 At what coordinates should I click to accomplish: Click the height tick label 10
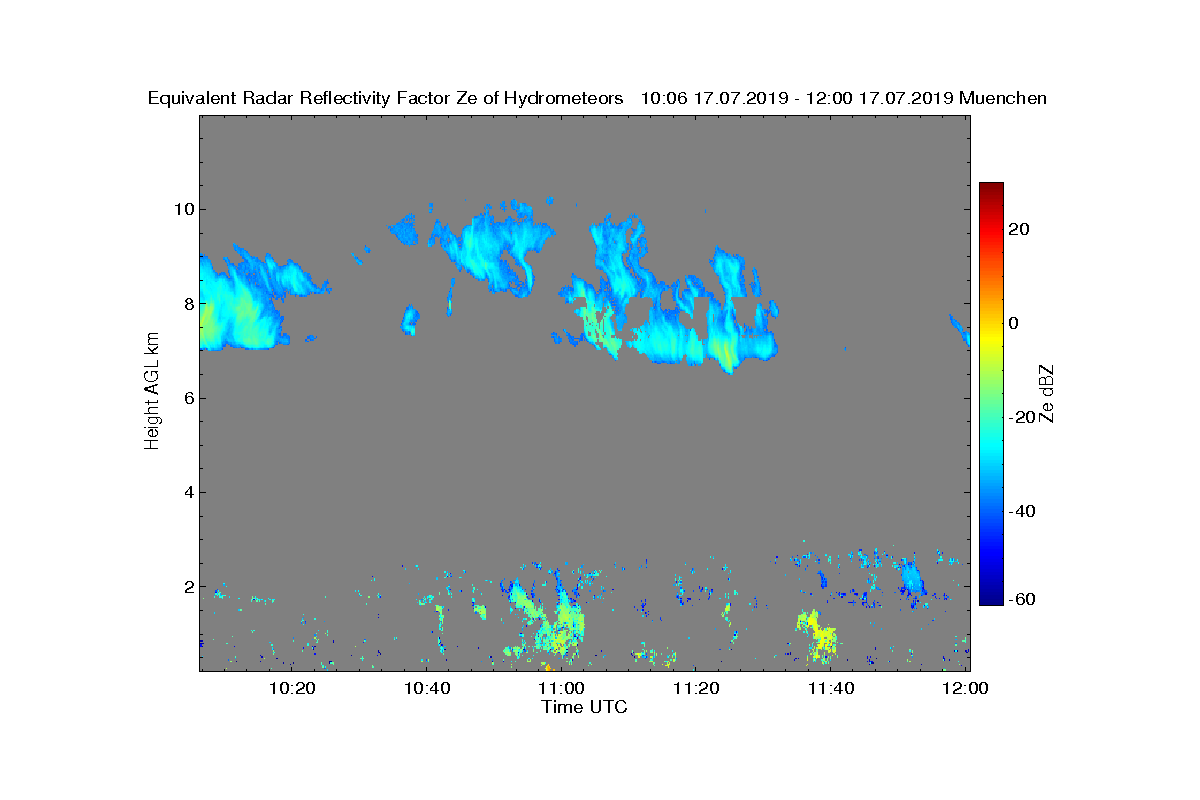click(182, 209)
